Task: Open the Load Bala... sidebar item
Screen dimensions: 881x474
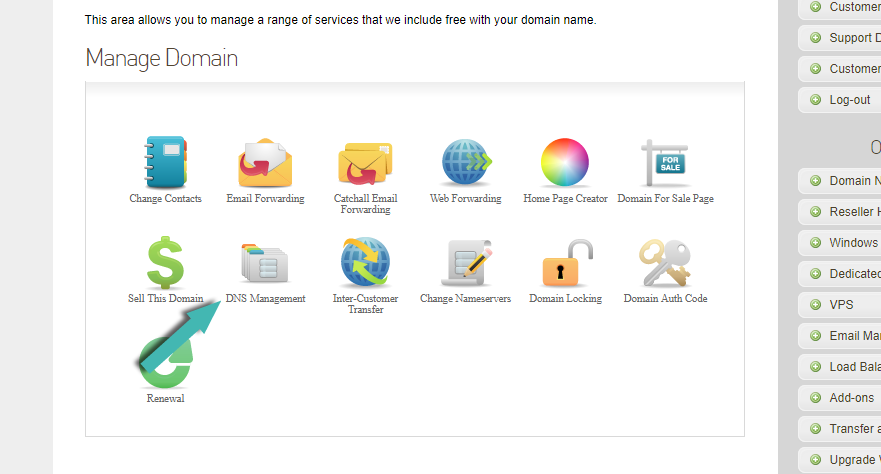Action: coord(839,367)
